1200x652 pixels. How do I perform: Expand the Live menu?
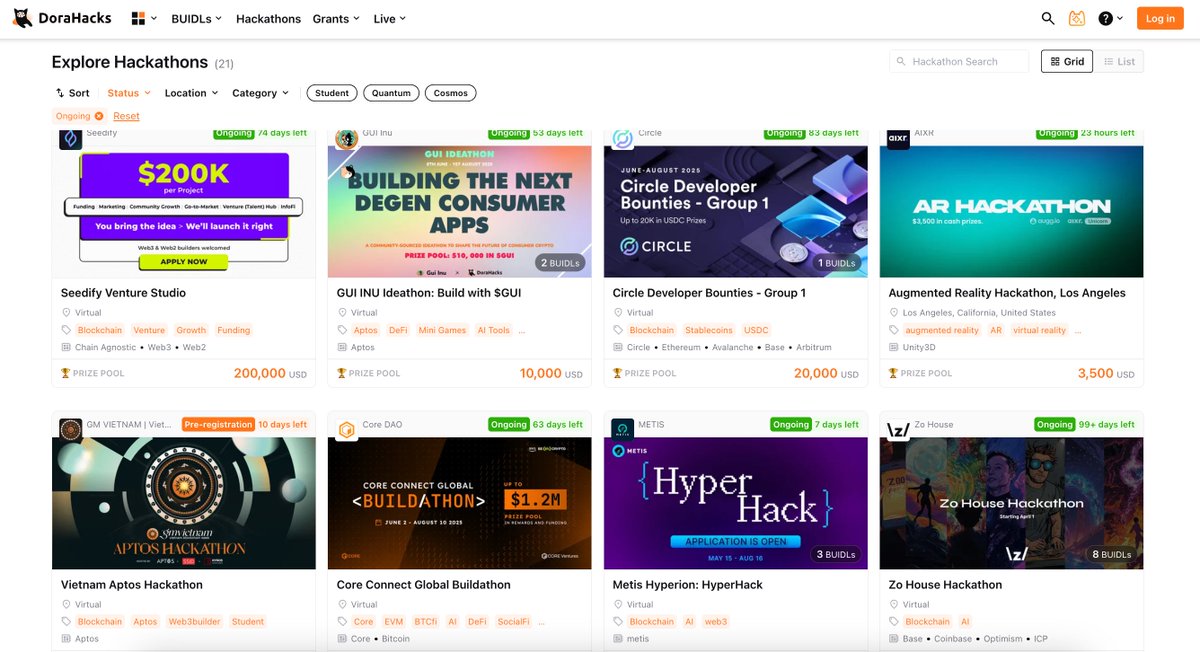coord(389,18)
